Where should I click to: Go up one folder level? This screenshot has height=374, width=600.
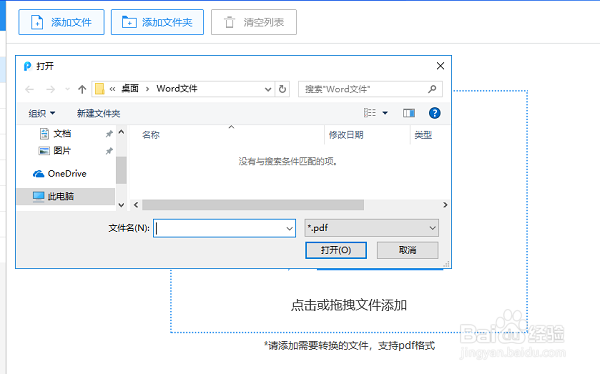(x=82, y=89)
